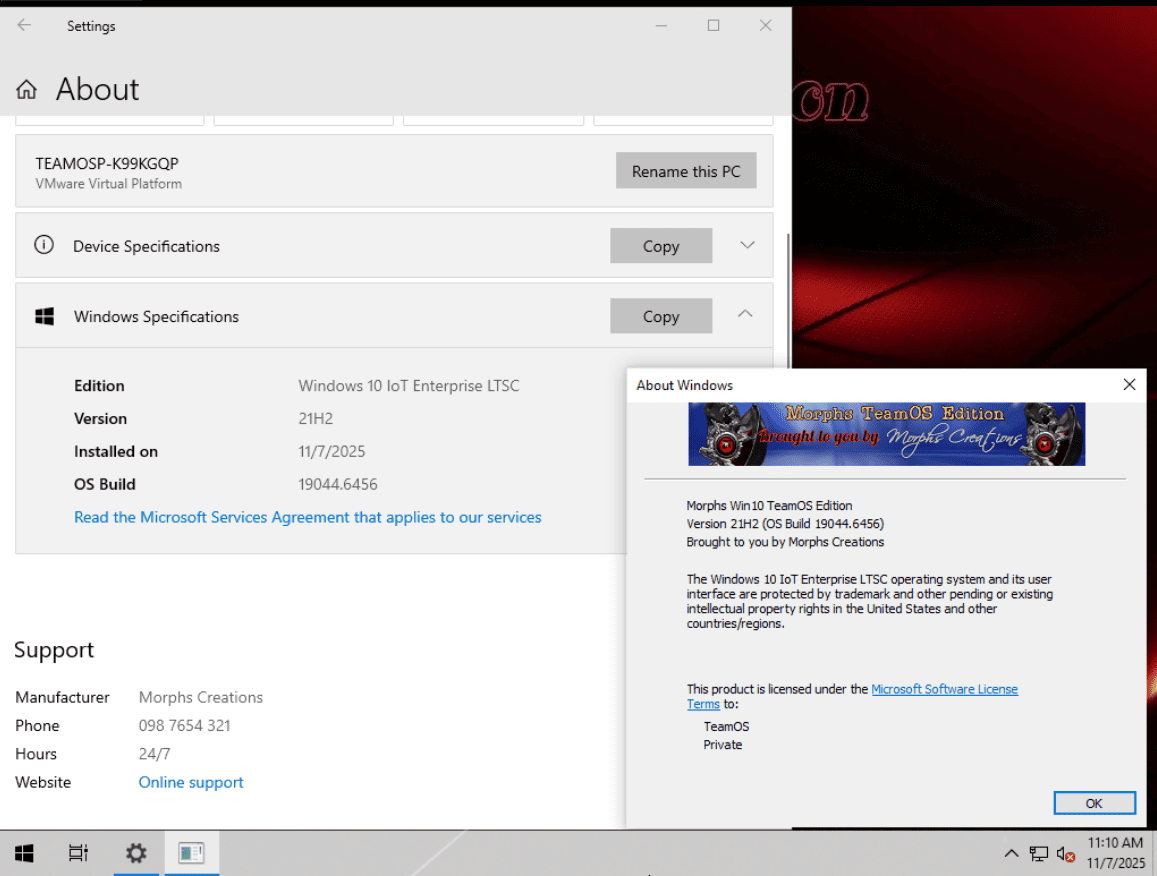Open Task View from the taskbar
The height and width of the screenshot is (876, 1157).
(x=78, y=853)
